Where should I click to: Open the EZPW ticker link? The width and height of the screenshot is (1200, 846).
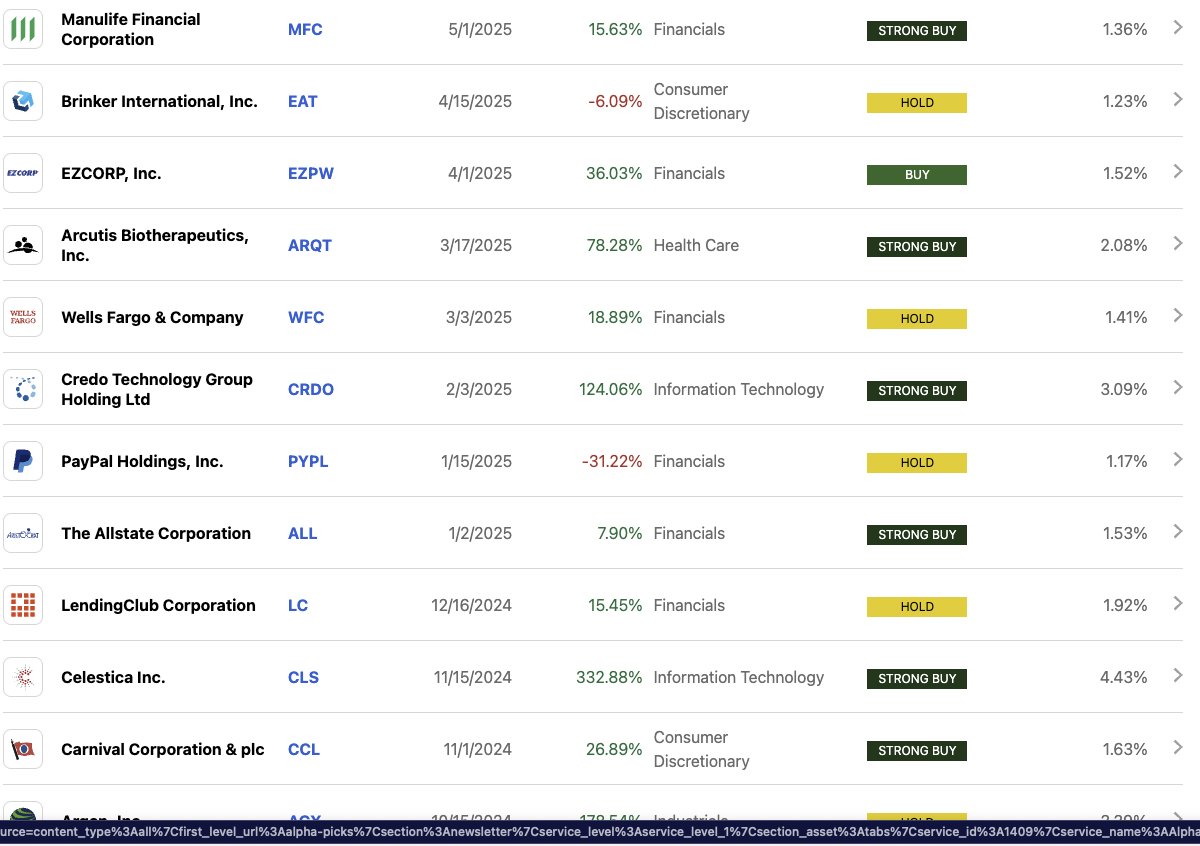(311, 174)
